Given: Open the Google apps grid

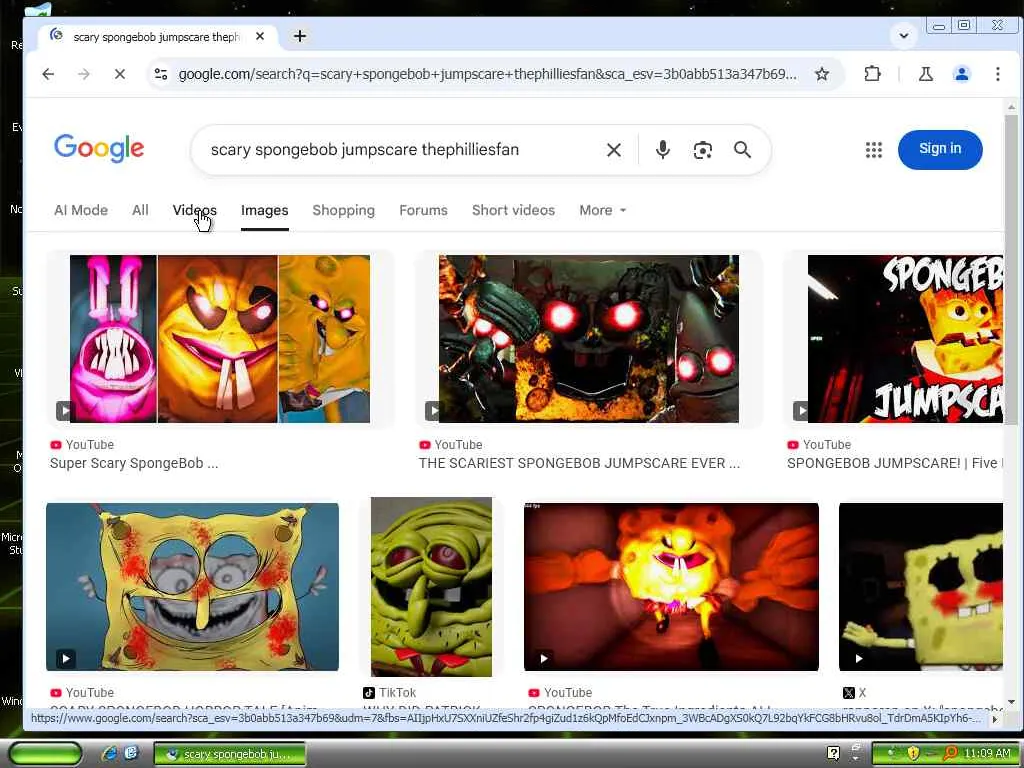Looking at the screenshot, I should tap(874, 150).
